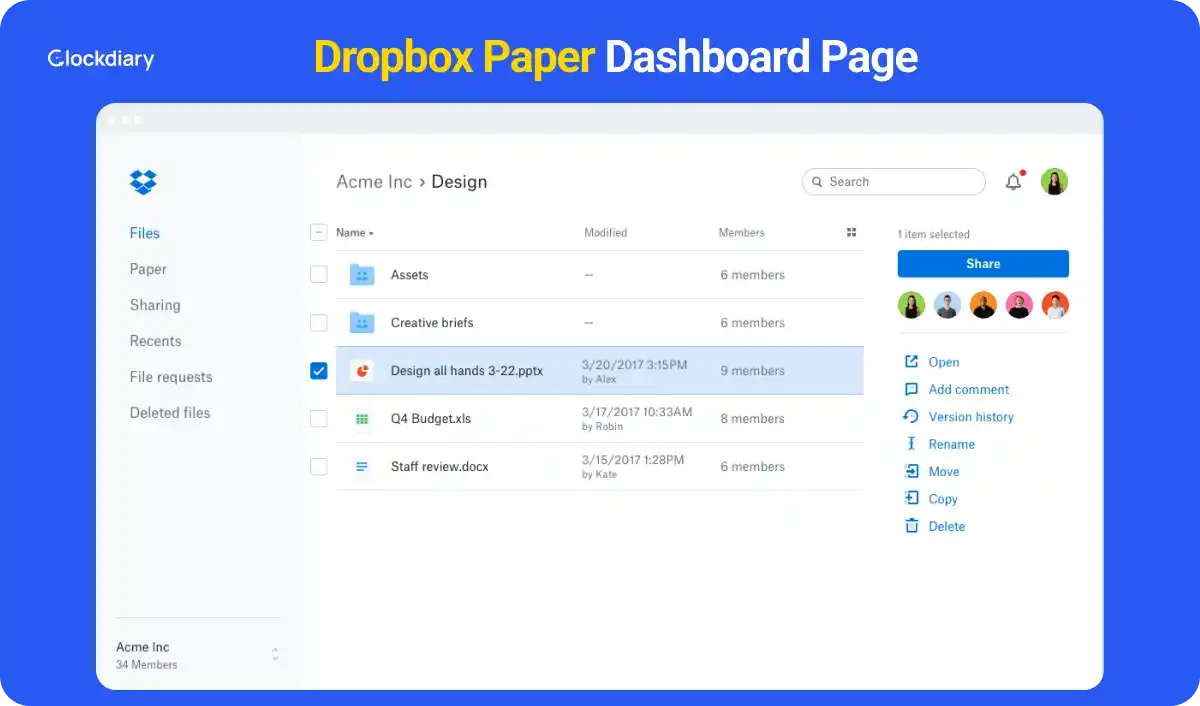1200x706 pixels.
Task: Open Deleted files in the sidebar
Action: tap(170, 413)
